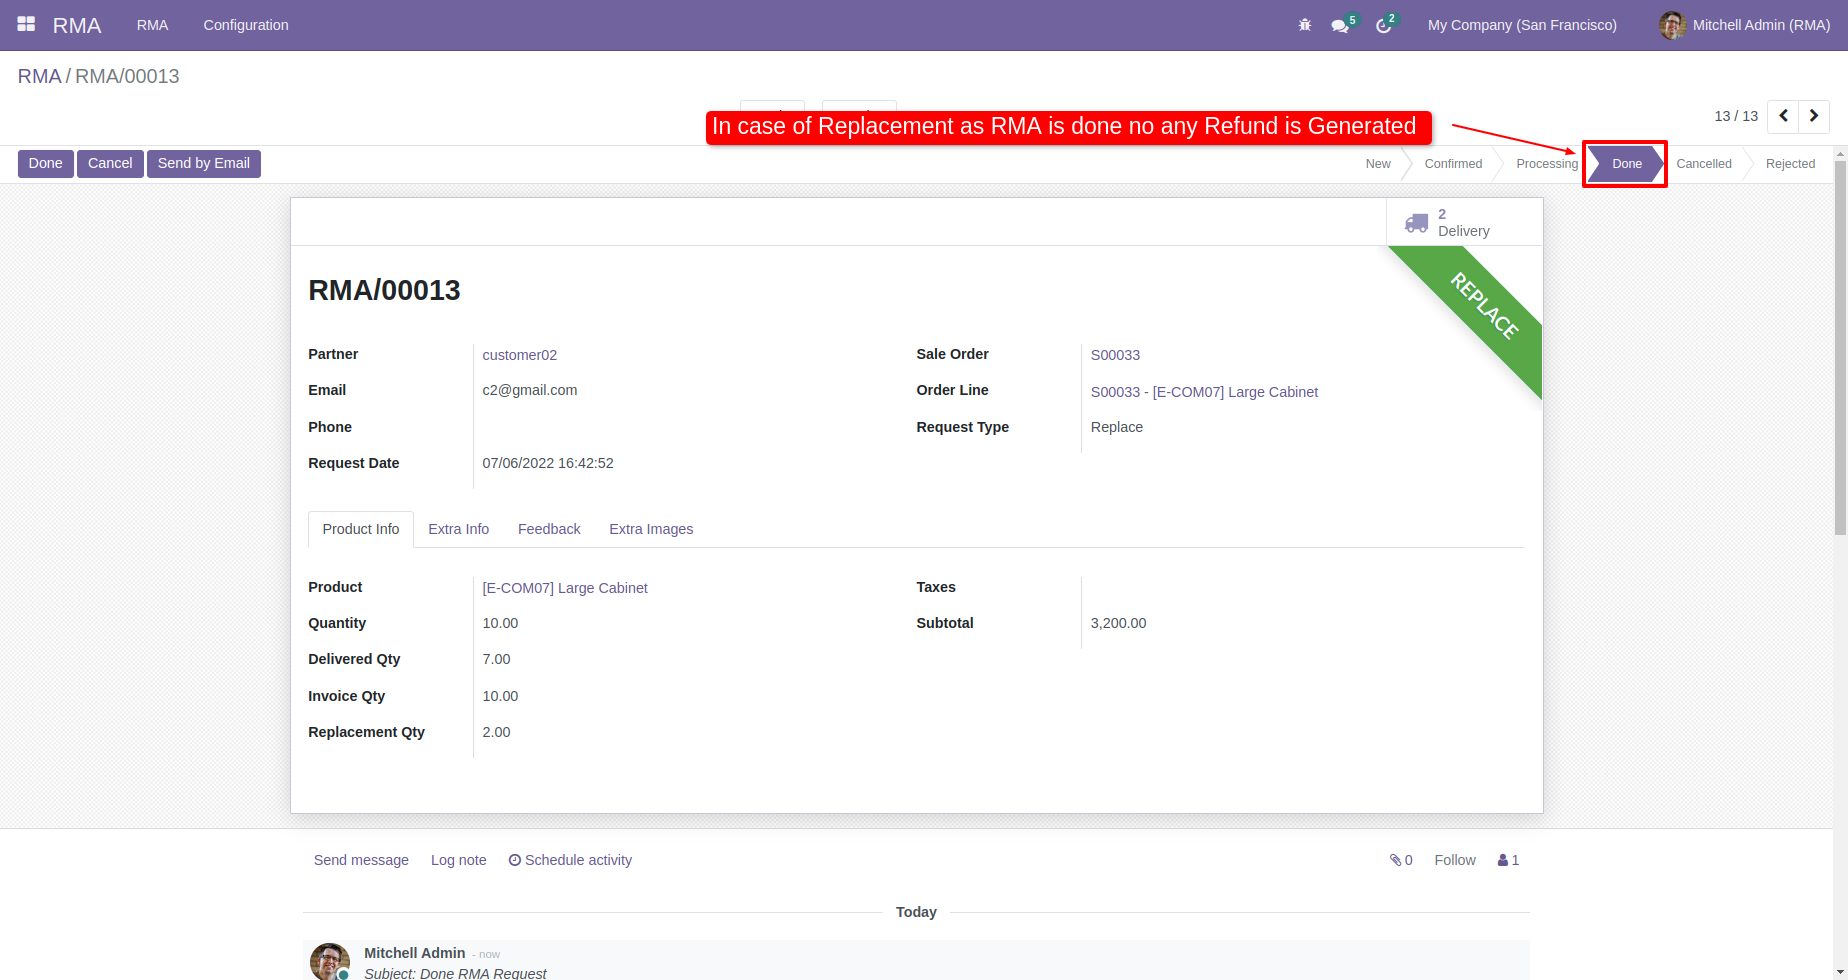Open the Mitchell Admin (RMA) user menu
The image size is (1848, 980).
(1745, 25)
